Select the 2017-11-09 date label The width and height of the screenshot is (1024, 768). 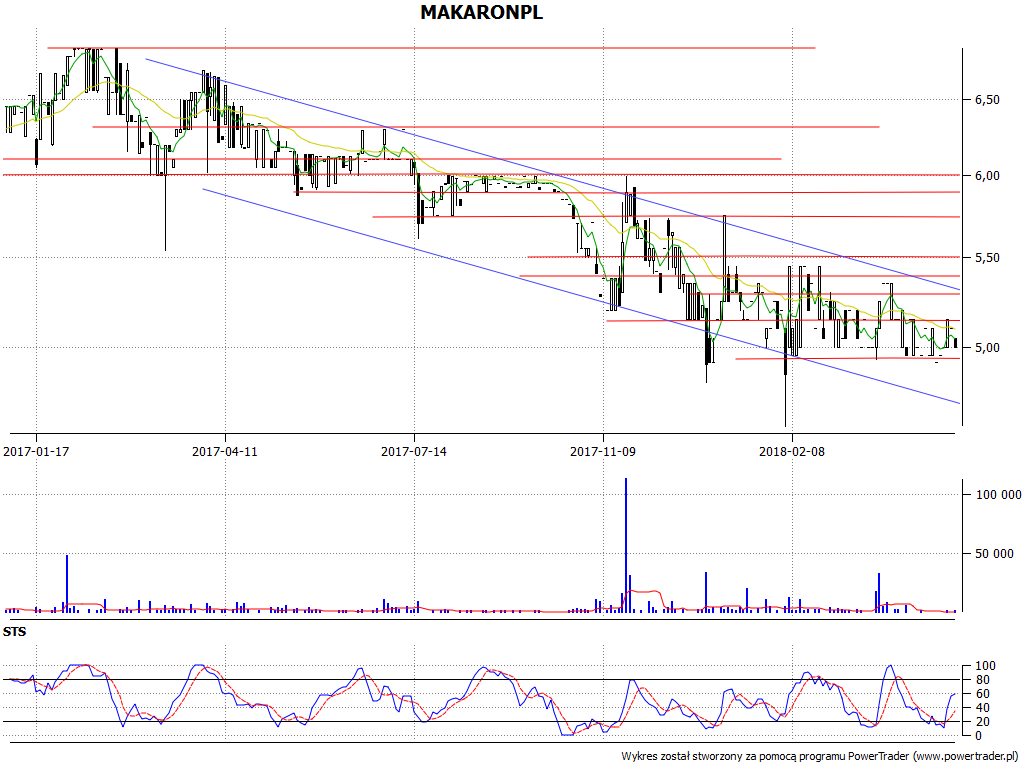click(x=603, y=451)
